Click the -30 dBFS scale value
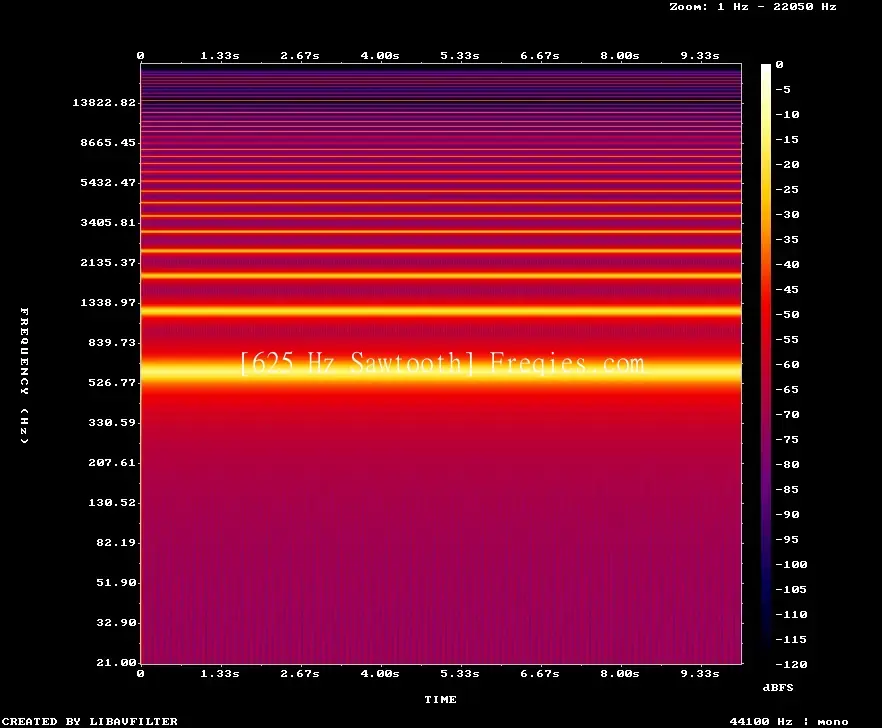The image size is (882, 728). tap(787, 214)
